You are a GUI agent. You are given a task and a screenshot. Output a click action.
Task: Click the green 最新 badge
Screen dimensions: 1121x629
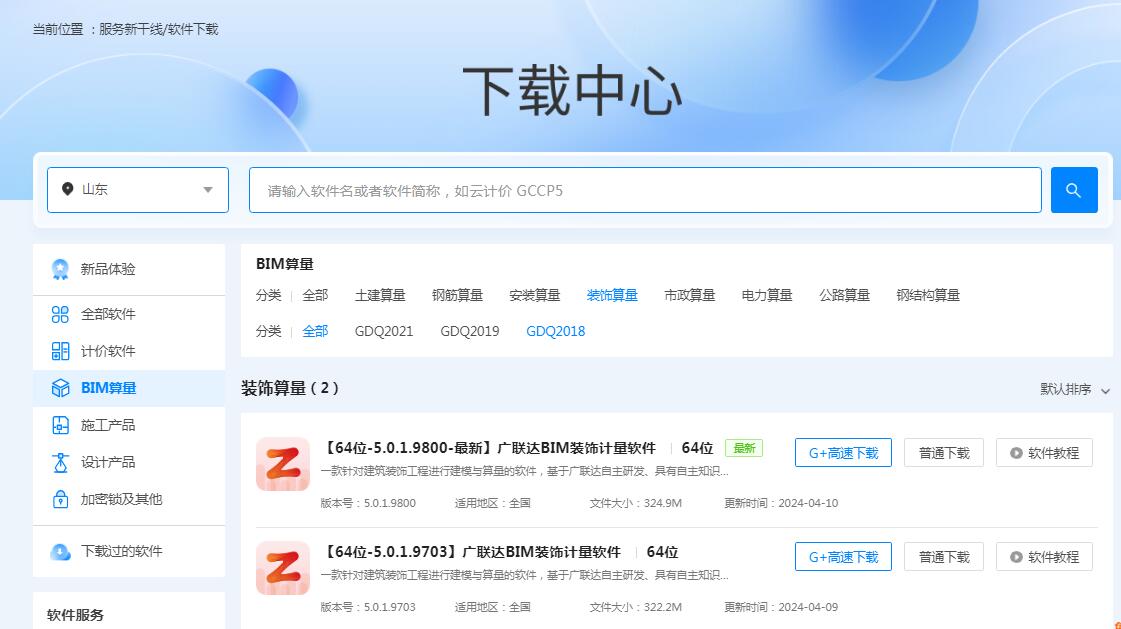(744, 448)
